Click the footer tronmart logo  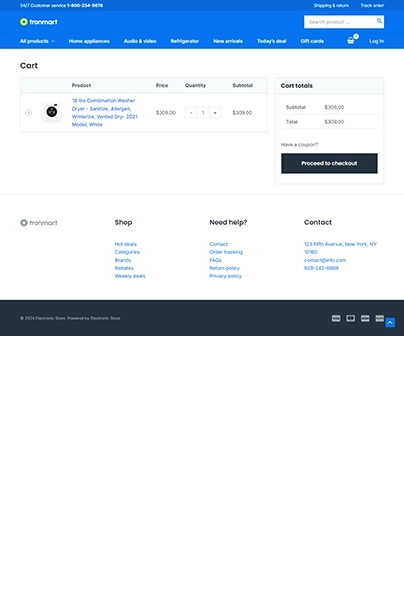pyautogui.click(x=39, y=223)
